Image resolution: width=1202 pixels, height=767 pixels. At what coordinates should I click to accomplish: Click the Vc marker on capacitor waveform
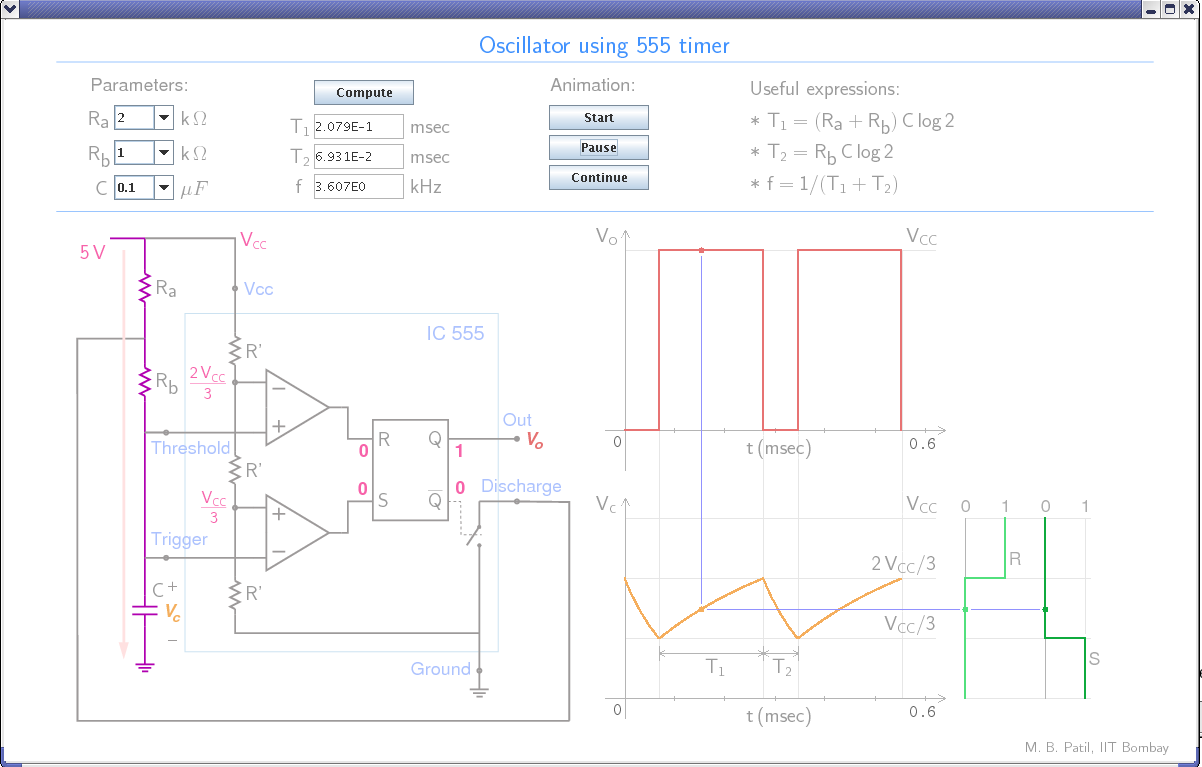pyautogui.click(x=701, y=609)
